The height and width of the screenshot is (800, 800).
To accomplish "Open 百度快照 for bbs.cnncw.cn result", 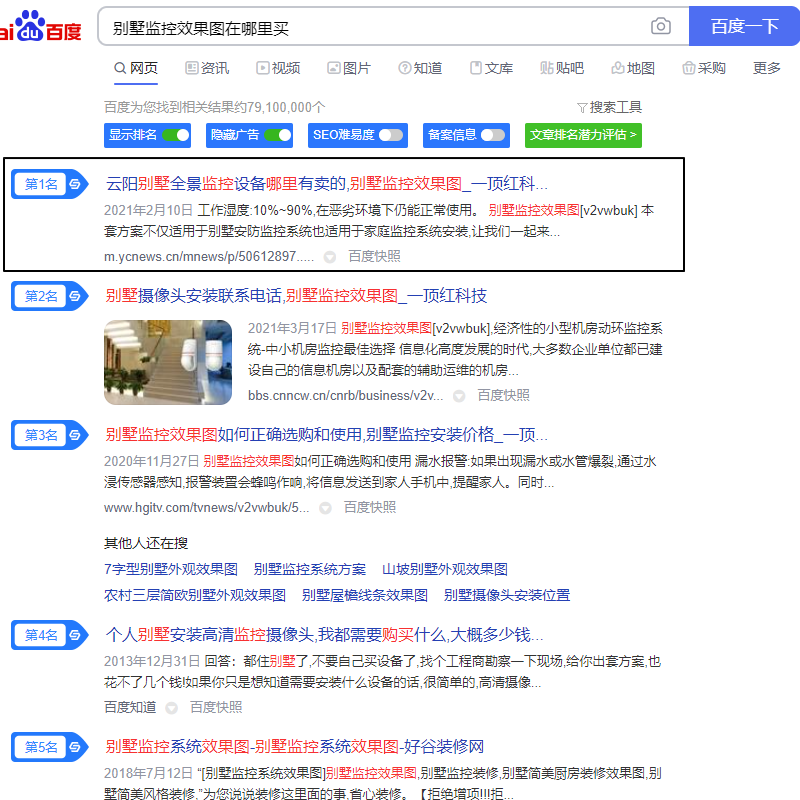I will (503, 395).
